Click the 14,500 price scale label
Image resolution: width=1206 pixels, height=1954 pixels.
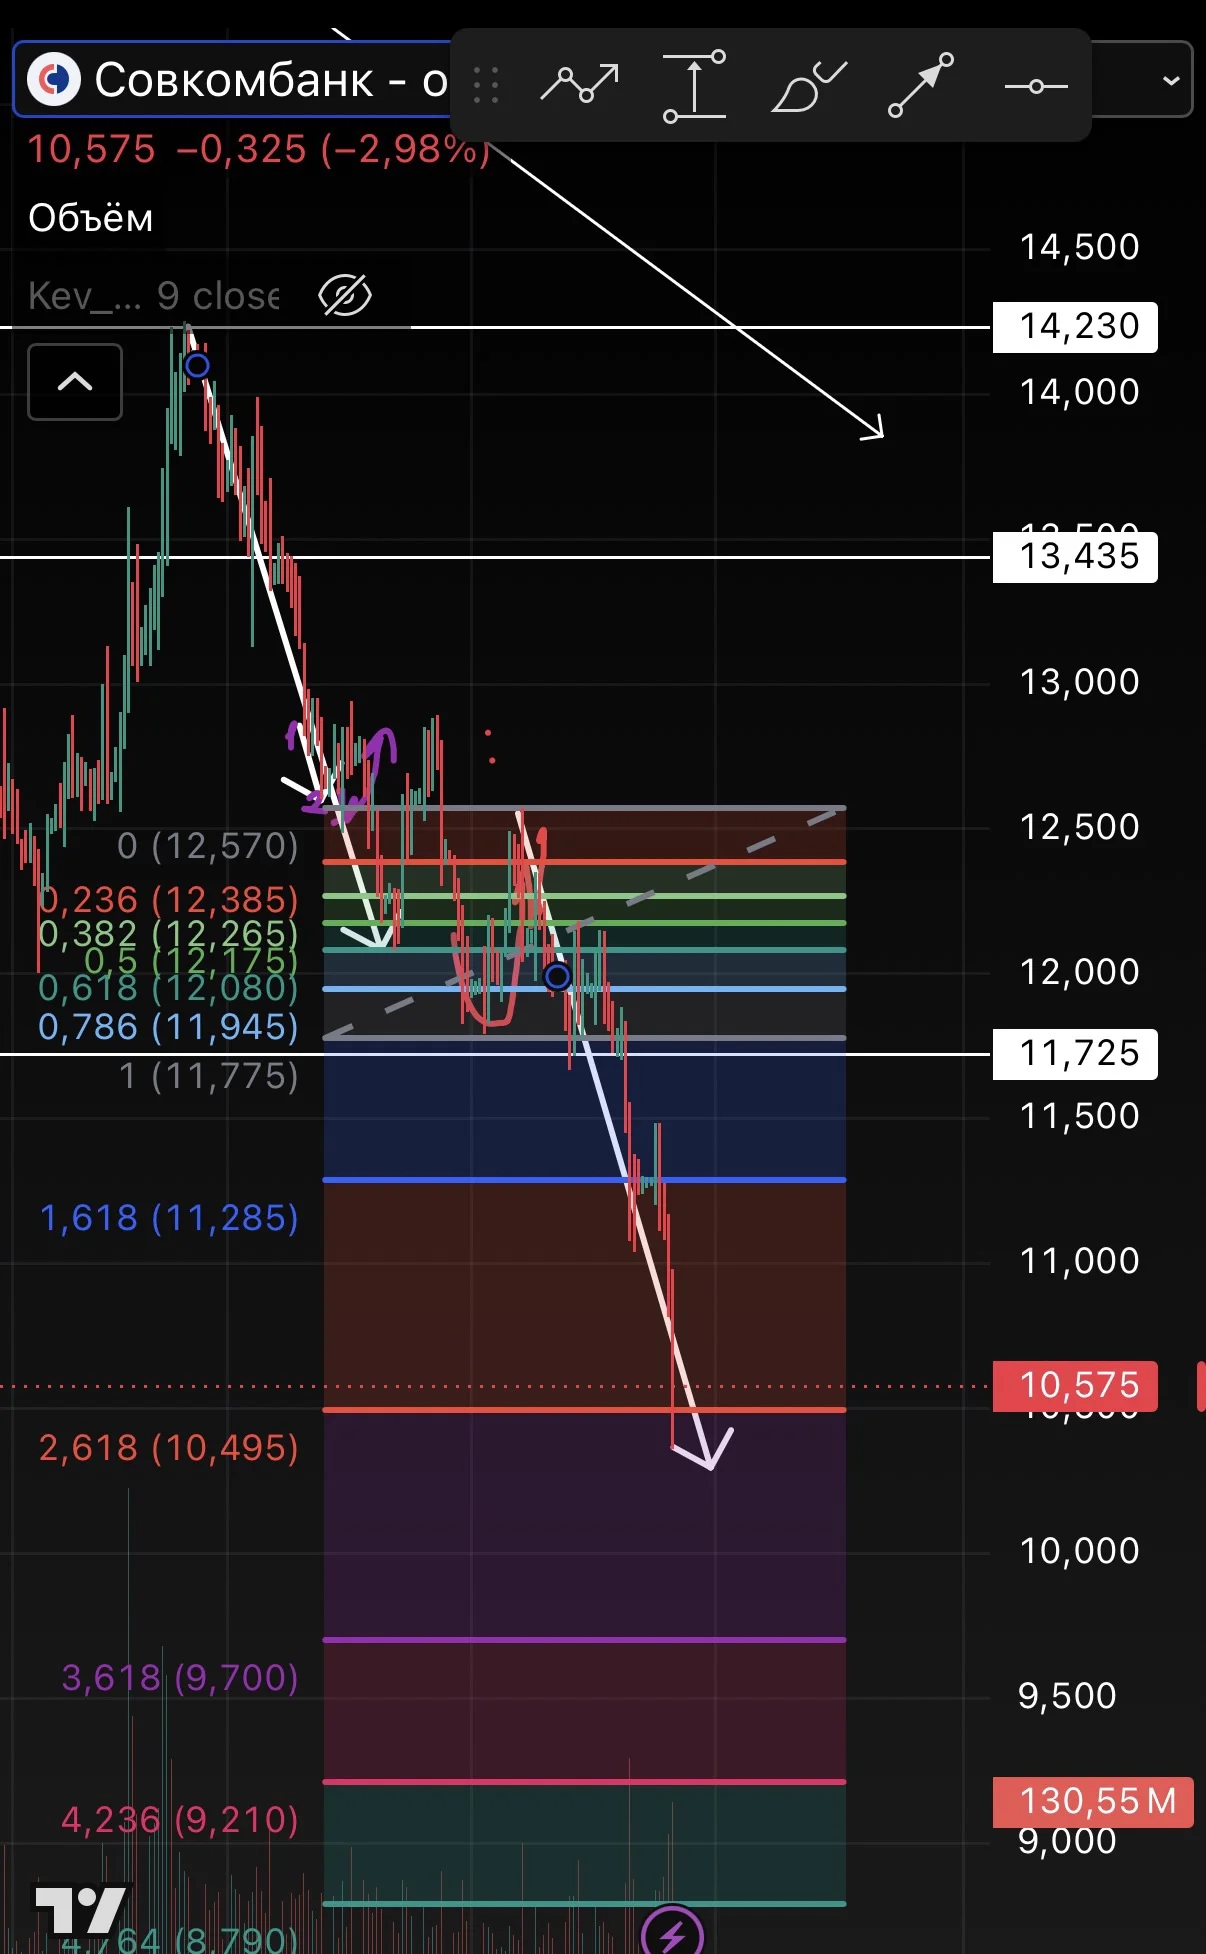(1079, 247)
